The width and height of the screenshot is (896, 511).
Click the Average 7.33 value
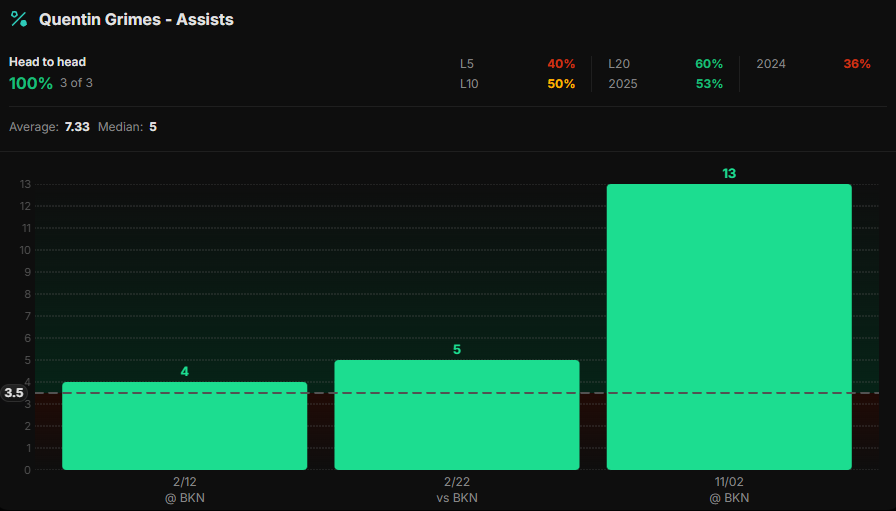coord(77,127)
